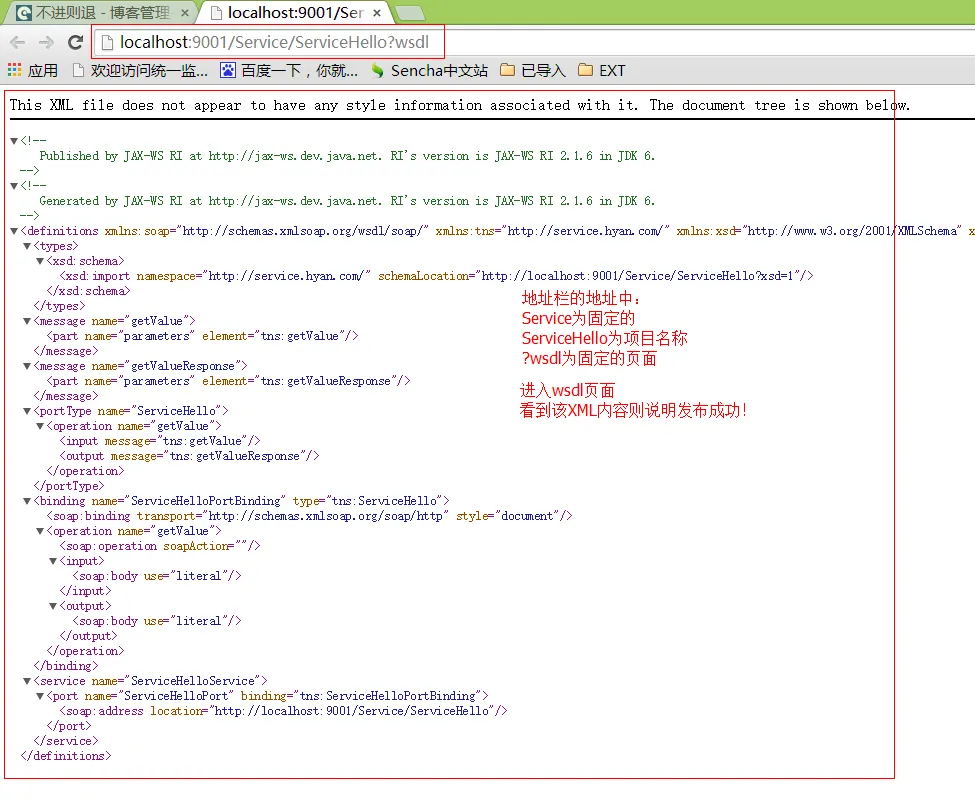This screenshot has height=799, width=975.
Task: Click the closing </service> tag
Action: [x=66, y=741]
